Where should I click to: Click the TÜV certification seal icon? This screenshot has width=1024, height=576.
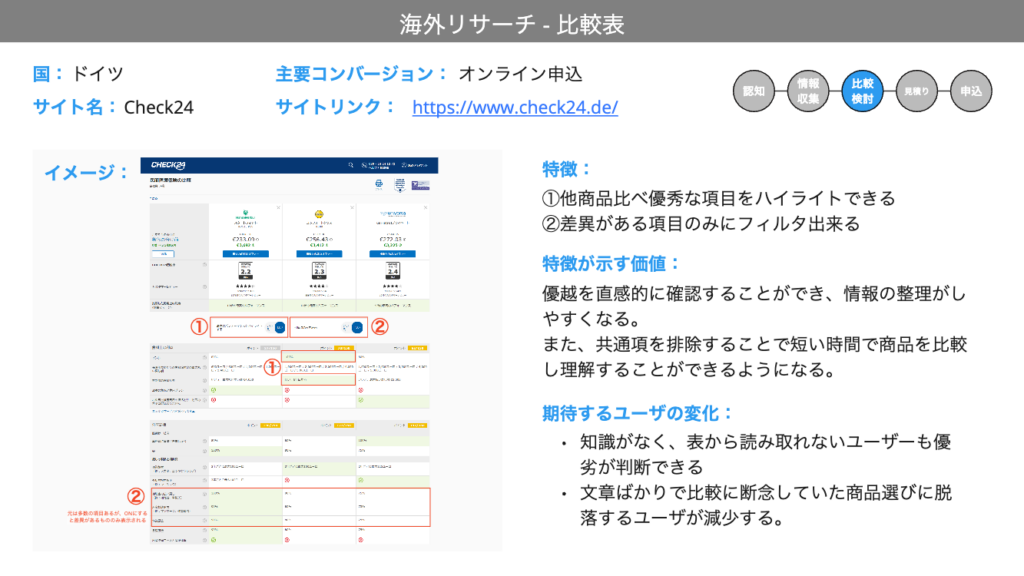point(400,186)
